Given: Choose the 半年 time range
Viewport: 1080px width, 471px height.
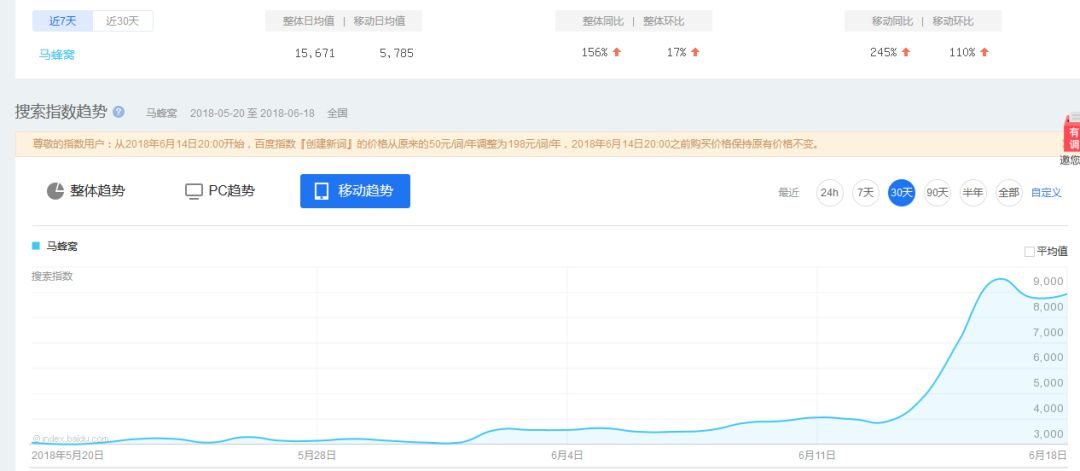Looking at the screenshot, I should [973, 193].
